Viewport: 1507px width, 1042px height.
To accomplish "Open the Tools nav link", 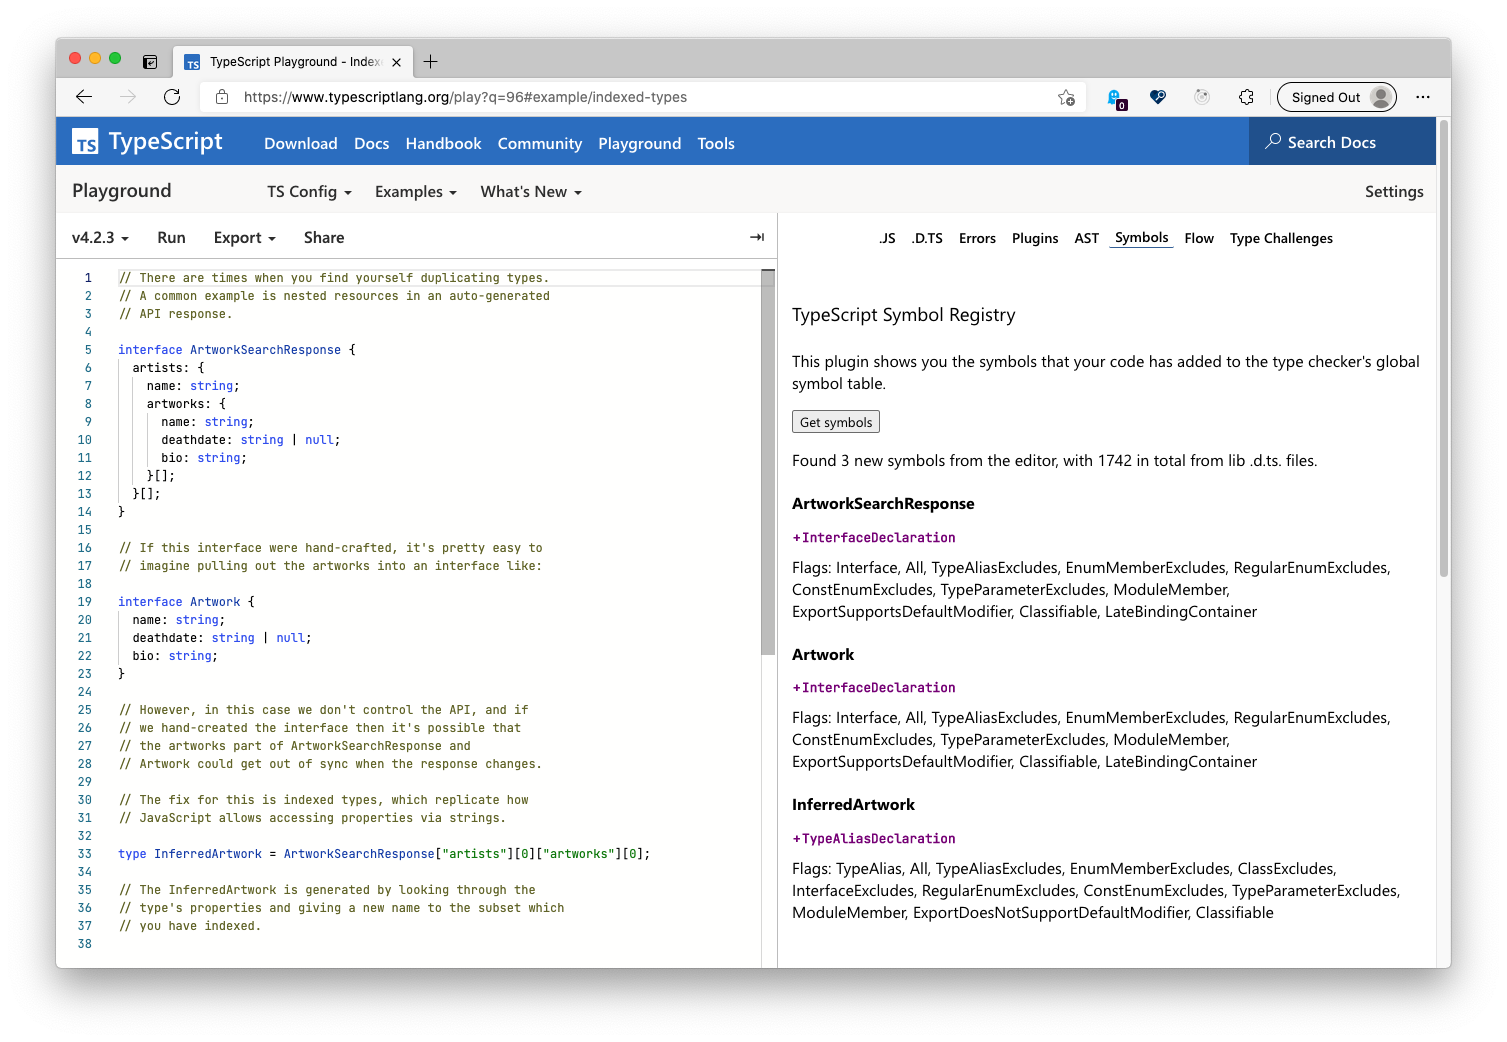I will tap(716, 143).
